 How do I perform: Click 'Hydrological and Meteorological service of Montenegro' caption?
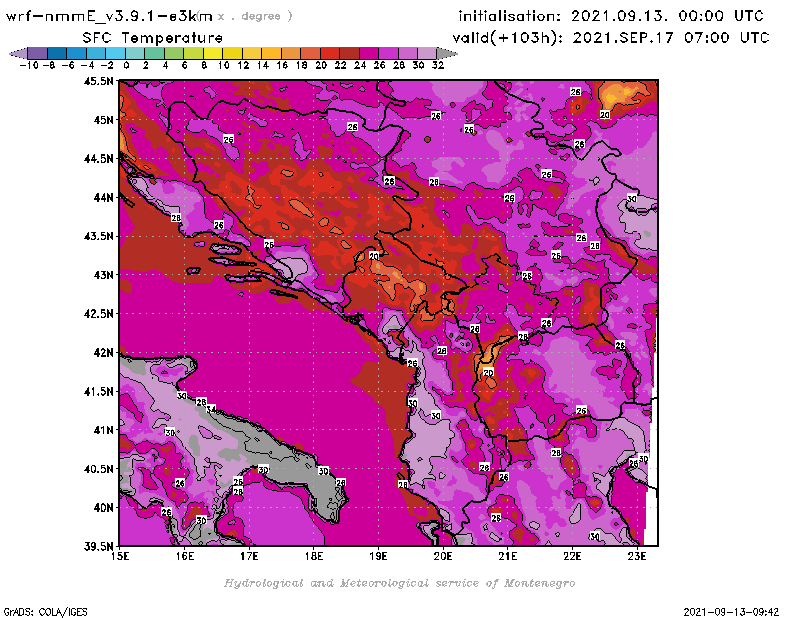coord(399,583)
